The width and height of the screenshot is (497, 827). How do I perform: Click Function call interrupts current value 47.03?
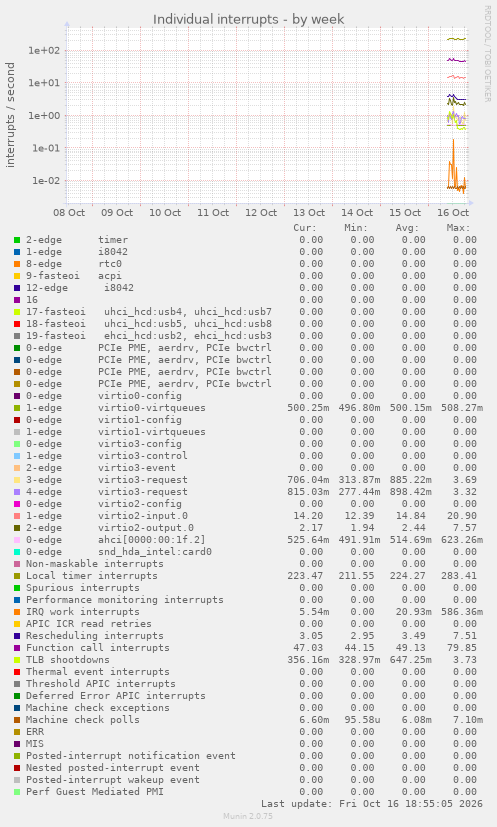(x=308, y=648)
